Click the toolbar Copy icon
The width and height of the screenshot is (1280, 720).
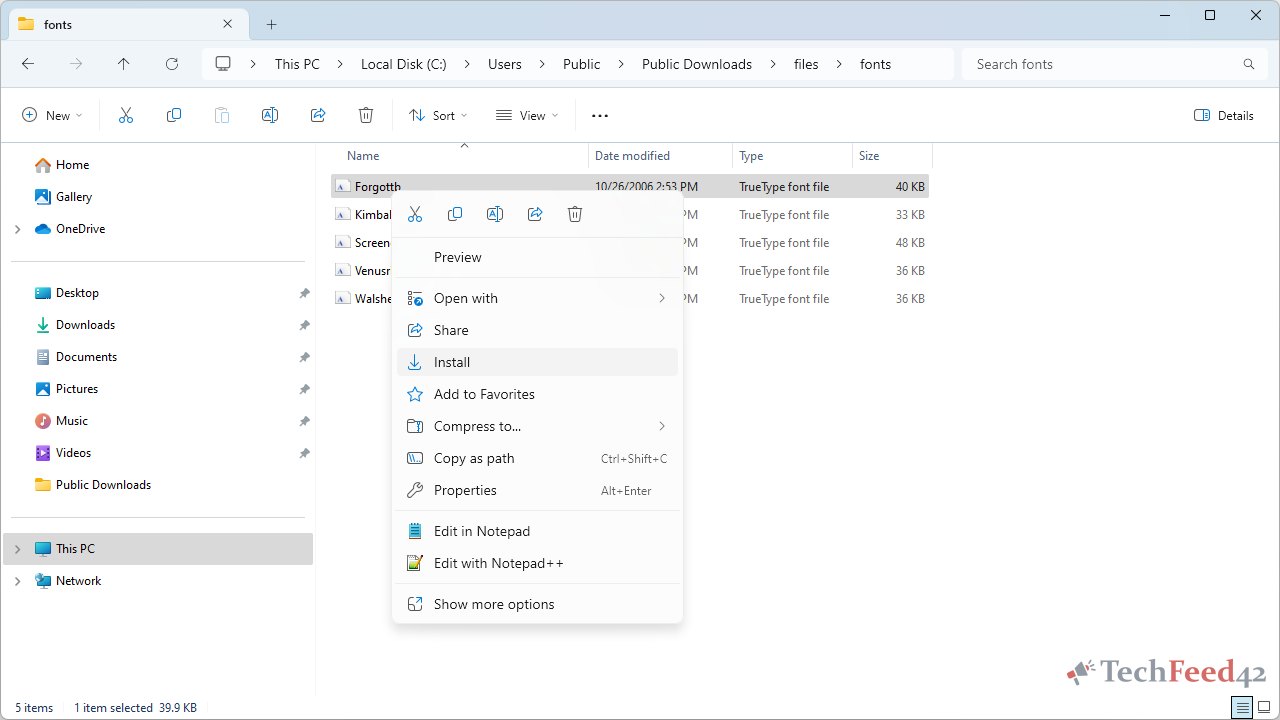point(174,115)
